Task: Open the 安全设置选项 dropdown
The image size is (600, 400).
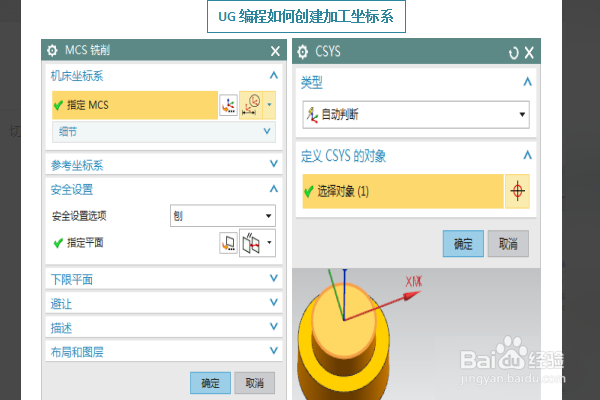Action: point(223,216)
